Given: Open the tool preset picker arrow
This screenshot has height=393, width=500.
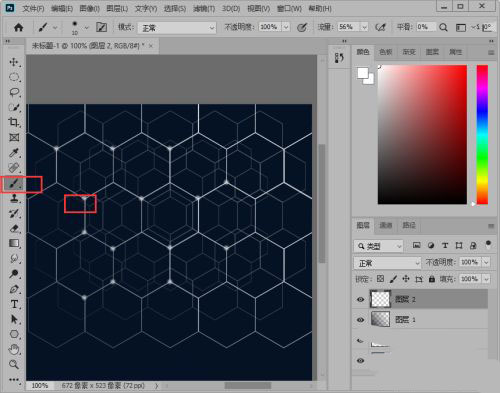Looking at the screenshot, I should [55, 28].
